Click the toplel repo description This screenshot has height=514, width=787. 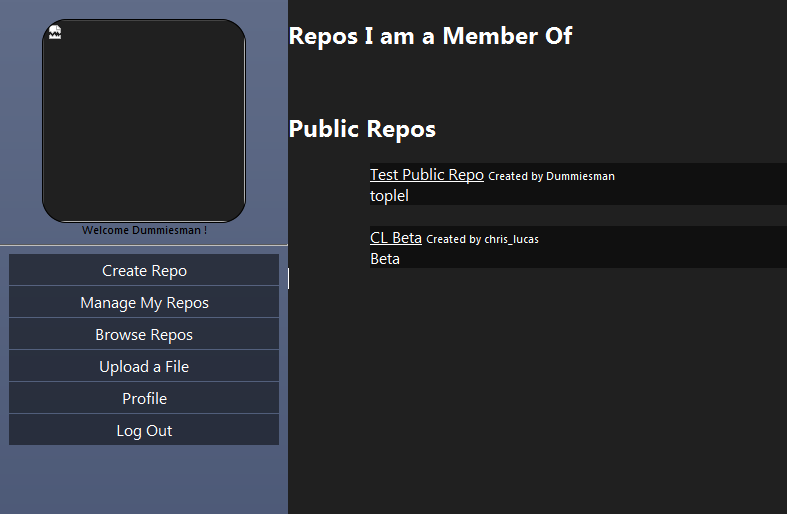[389, 196]
